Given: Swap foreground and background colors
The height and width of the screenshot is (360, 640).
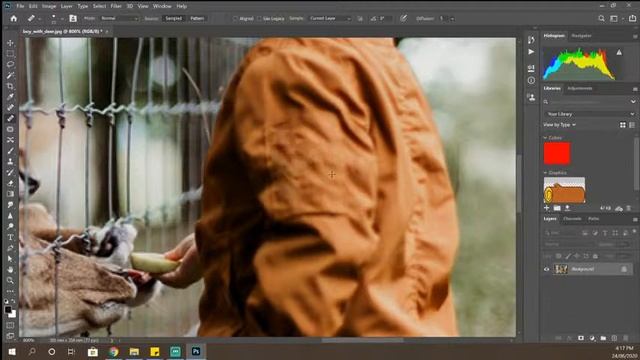Looking at the screenshot, I should [x=13, y=301].
